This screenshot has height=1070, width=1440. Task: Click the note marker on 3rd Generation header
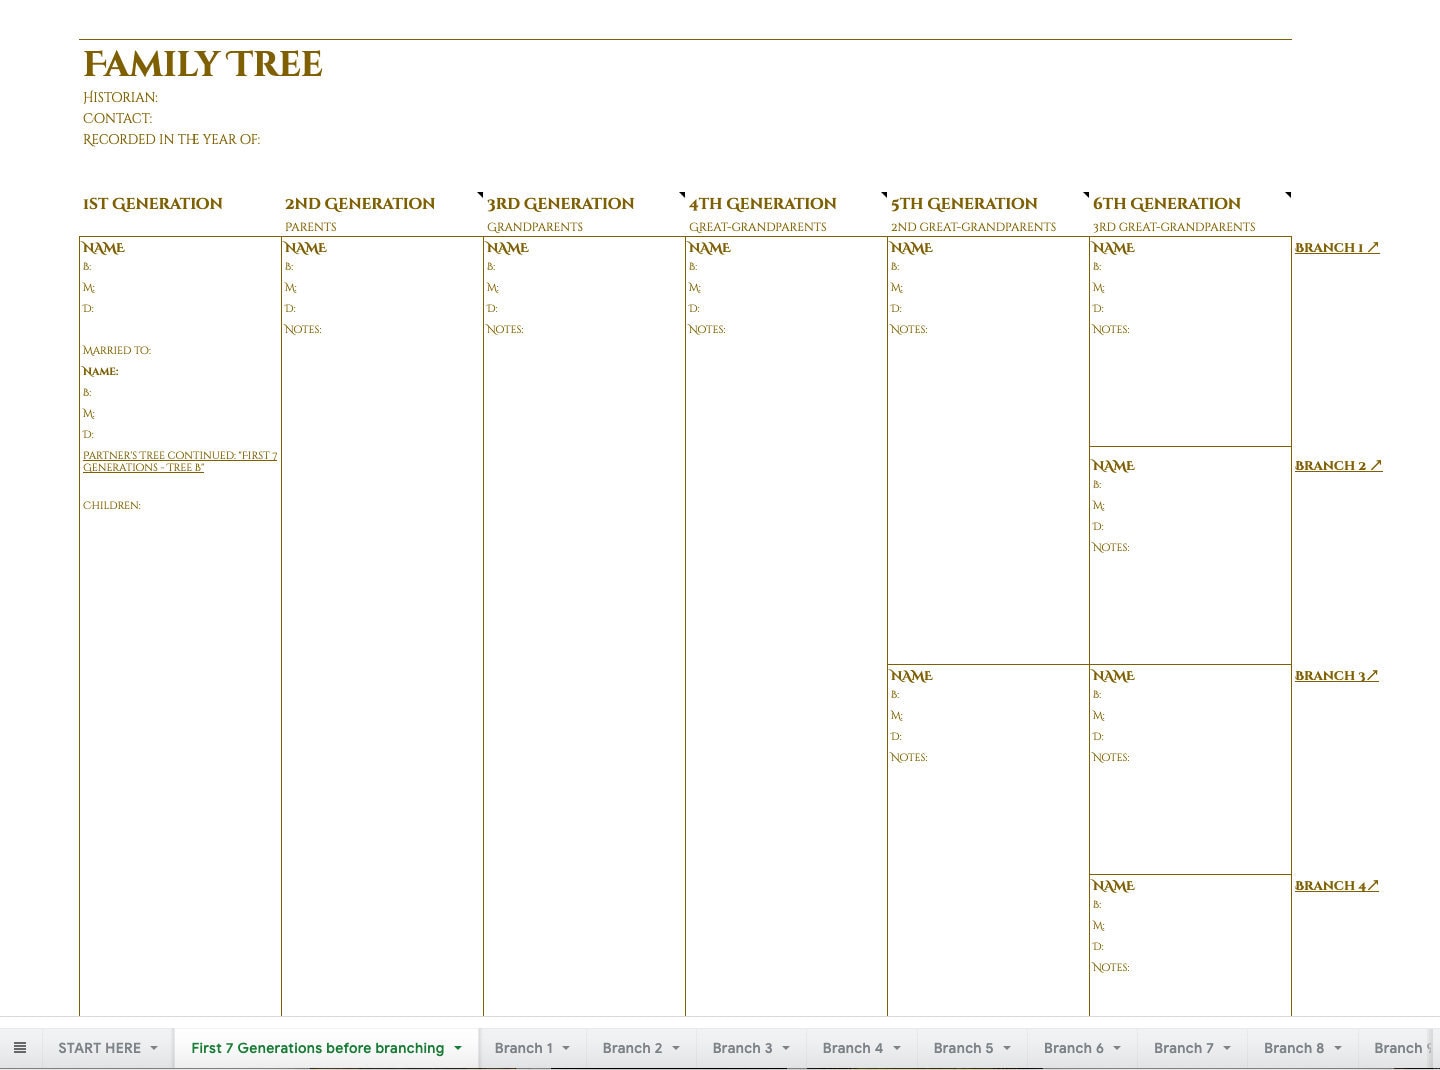click(x=481, y=192)
